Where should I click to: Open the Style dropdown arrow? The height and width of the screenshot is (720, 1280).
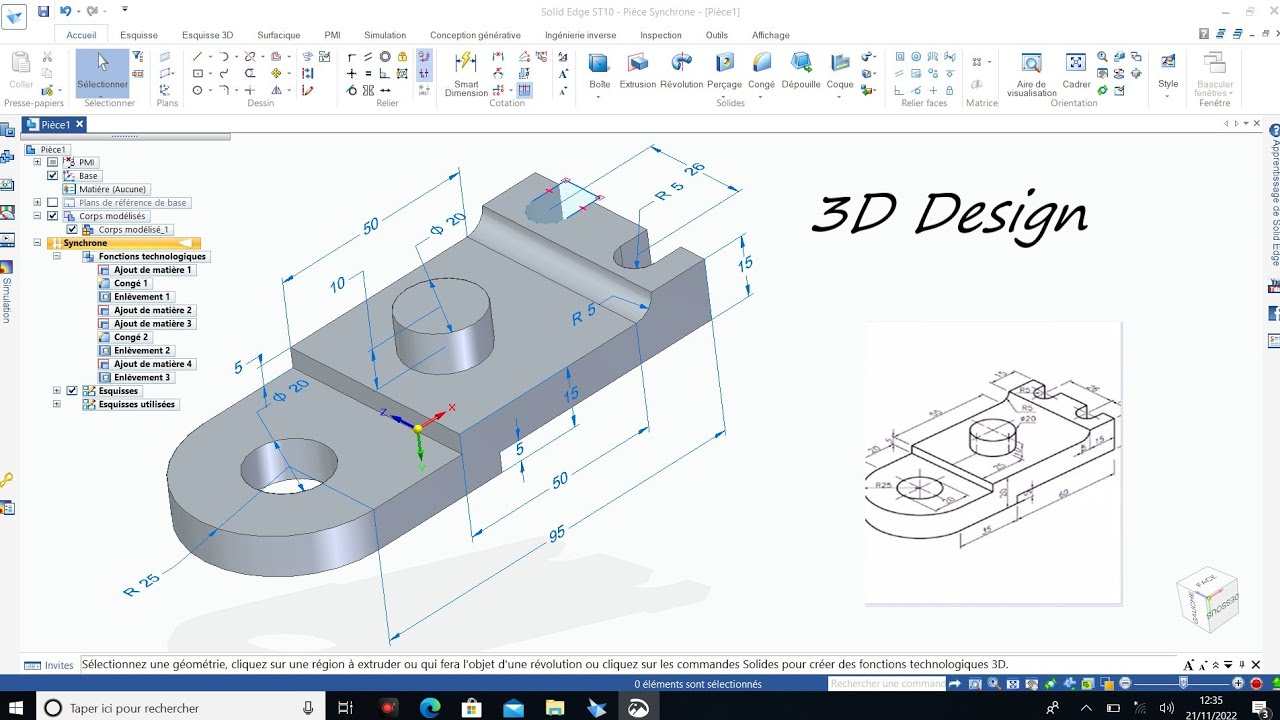click(x=1168, y=96)
